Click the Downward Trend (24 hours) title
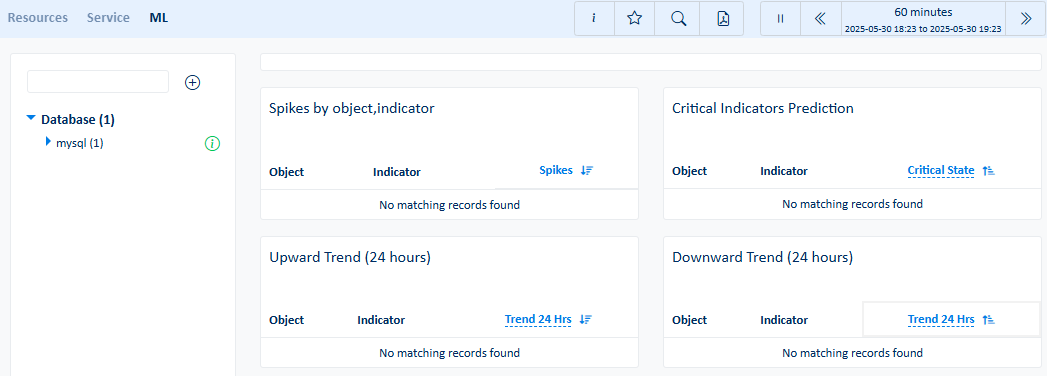The height and width of the screenshot is (376, 1047). [763, 257]
